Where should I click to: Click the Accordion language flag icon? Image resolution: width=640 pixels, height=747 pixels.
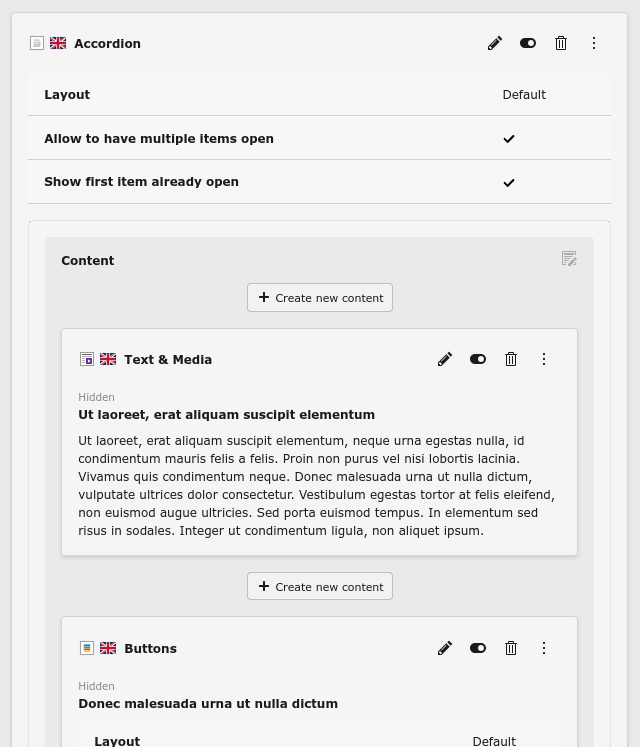point(58,43)
